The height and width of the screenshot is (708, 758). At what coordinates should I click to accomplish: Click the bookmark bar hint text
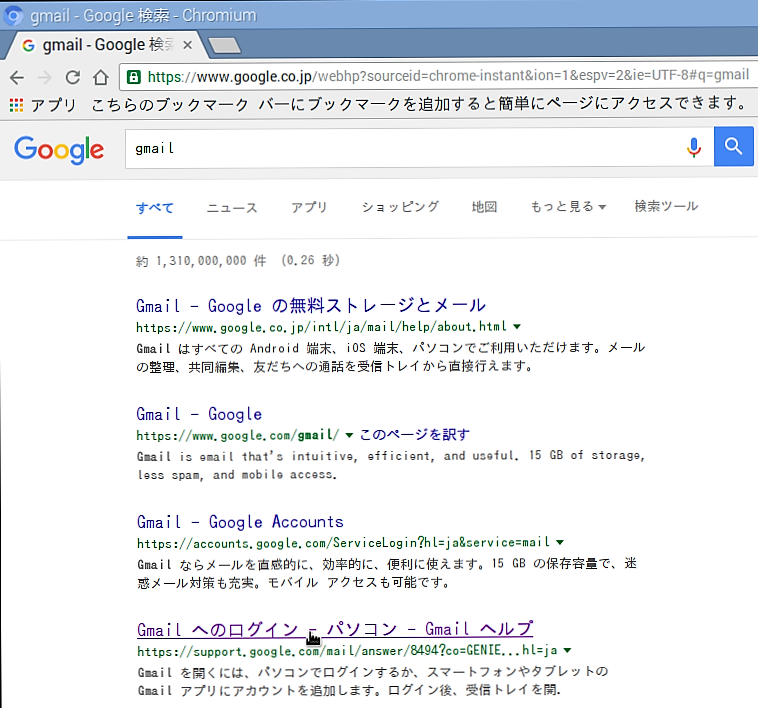419,104
